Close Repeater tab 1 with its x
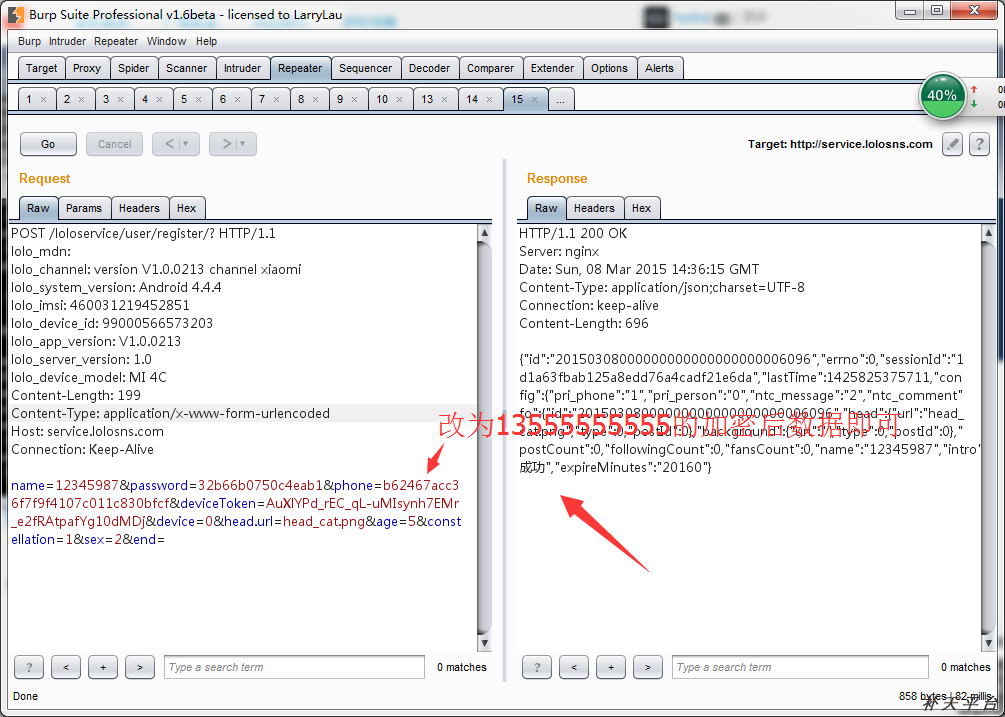 44,99
